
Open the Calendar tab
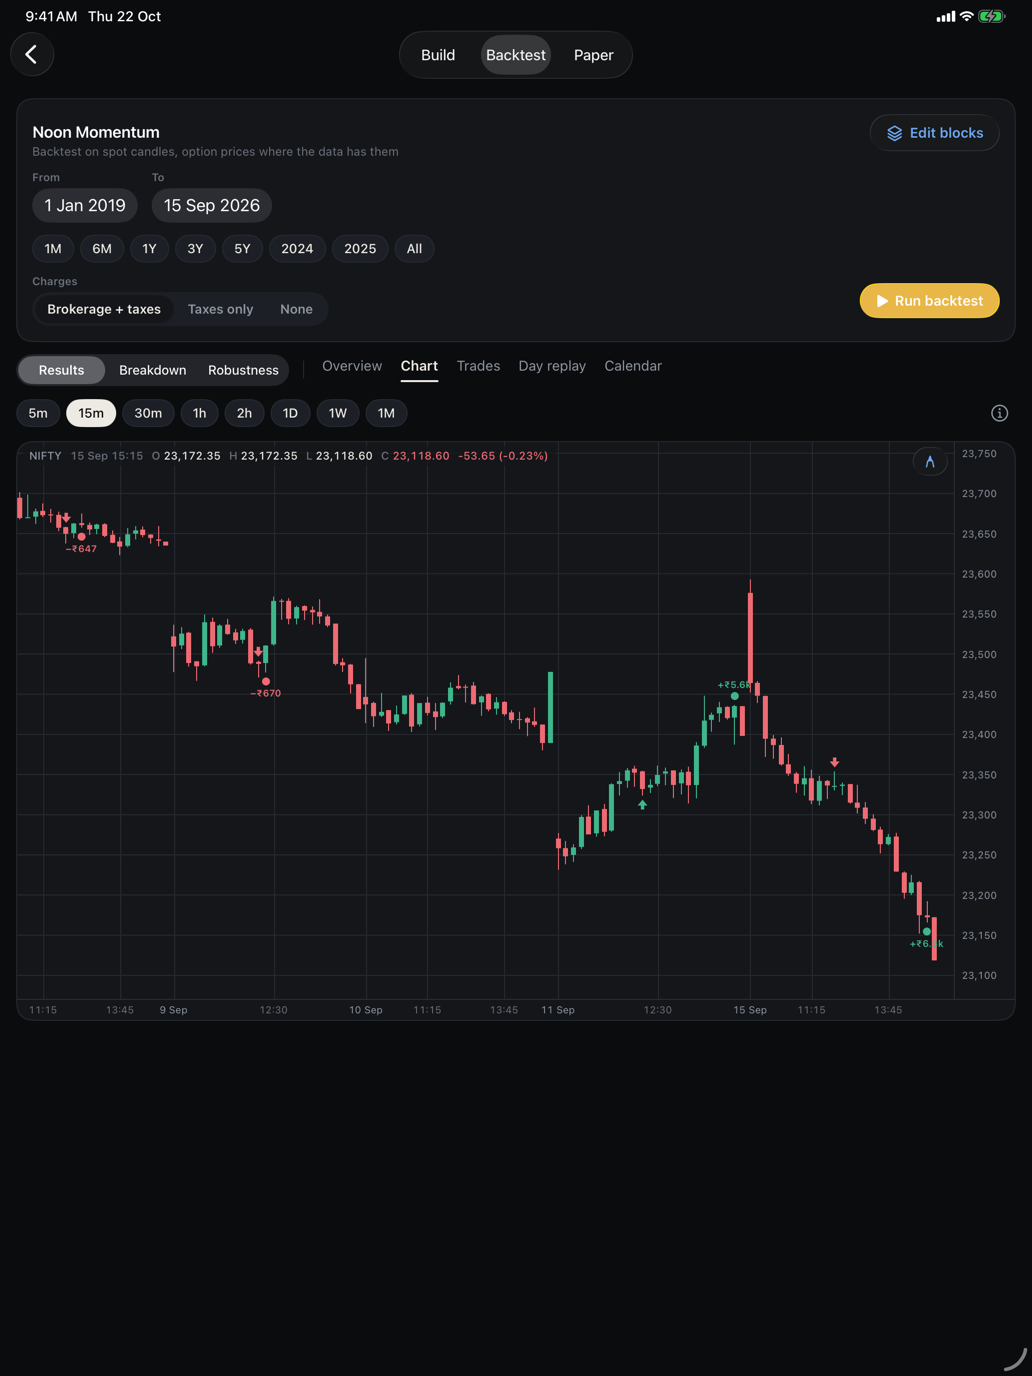633,366
